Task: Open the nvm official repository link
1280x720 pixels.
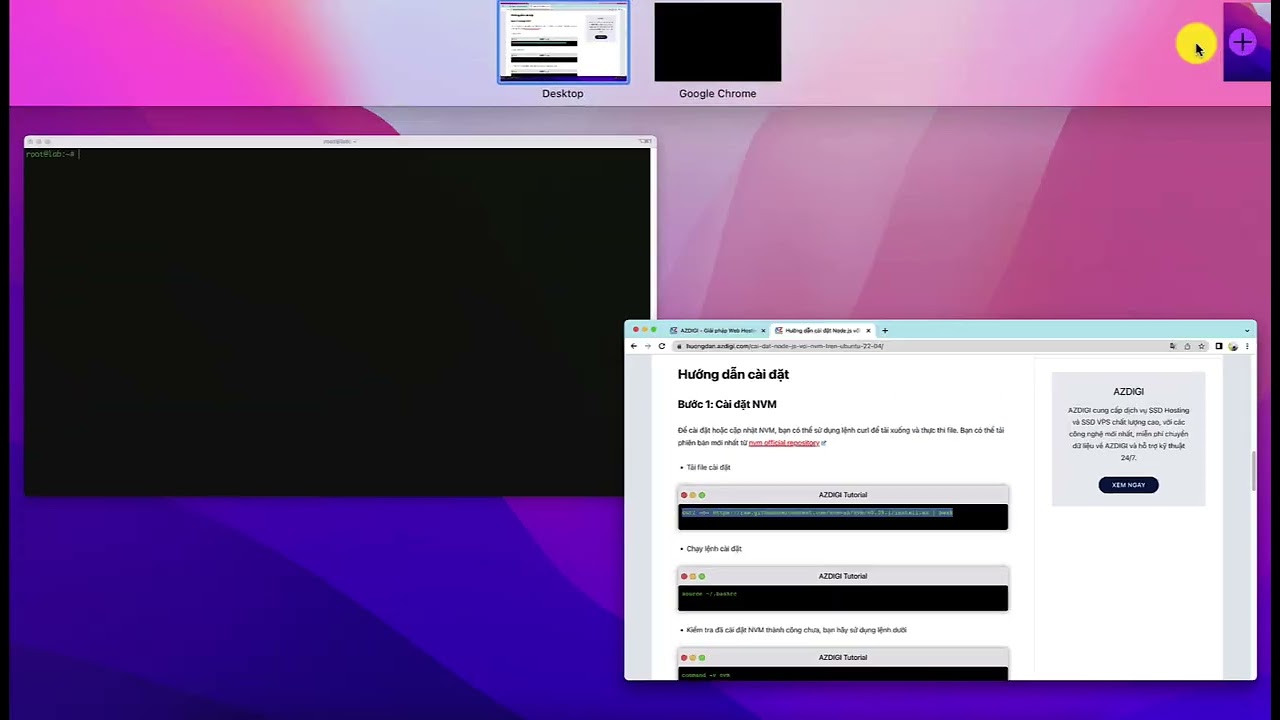Action: [x=784, y=443]
